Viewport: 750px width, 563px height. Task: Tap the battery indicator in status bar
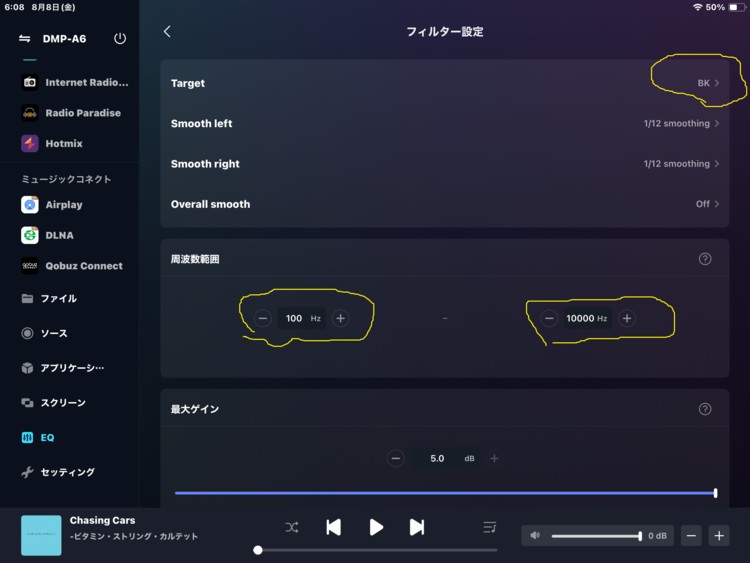click(x=737, y=7)
